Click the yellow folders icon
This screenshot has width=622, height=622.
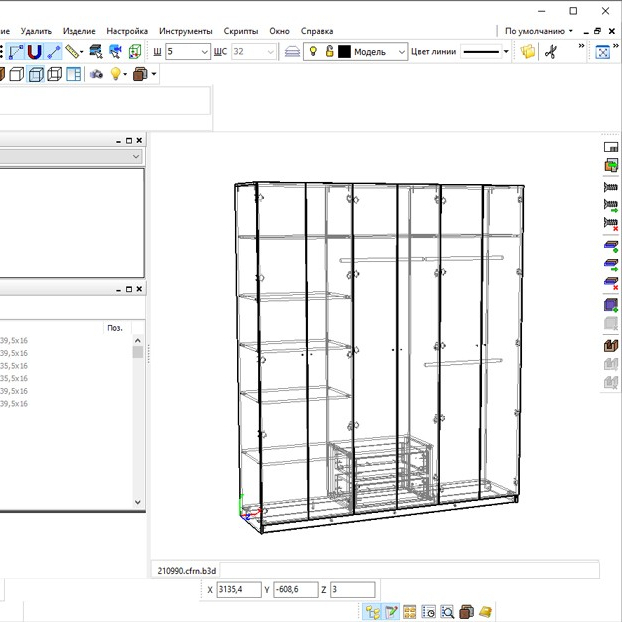tap(528, 52)
